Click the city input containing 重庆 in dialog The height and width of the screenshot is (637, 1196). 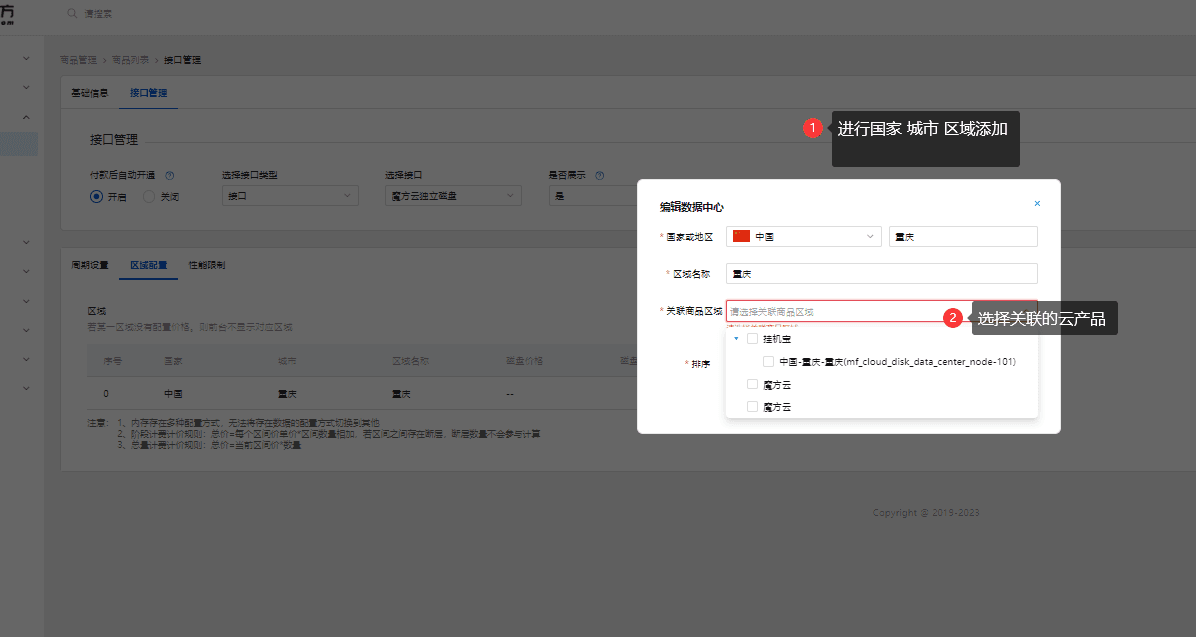coord(963,236)
